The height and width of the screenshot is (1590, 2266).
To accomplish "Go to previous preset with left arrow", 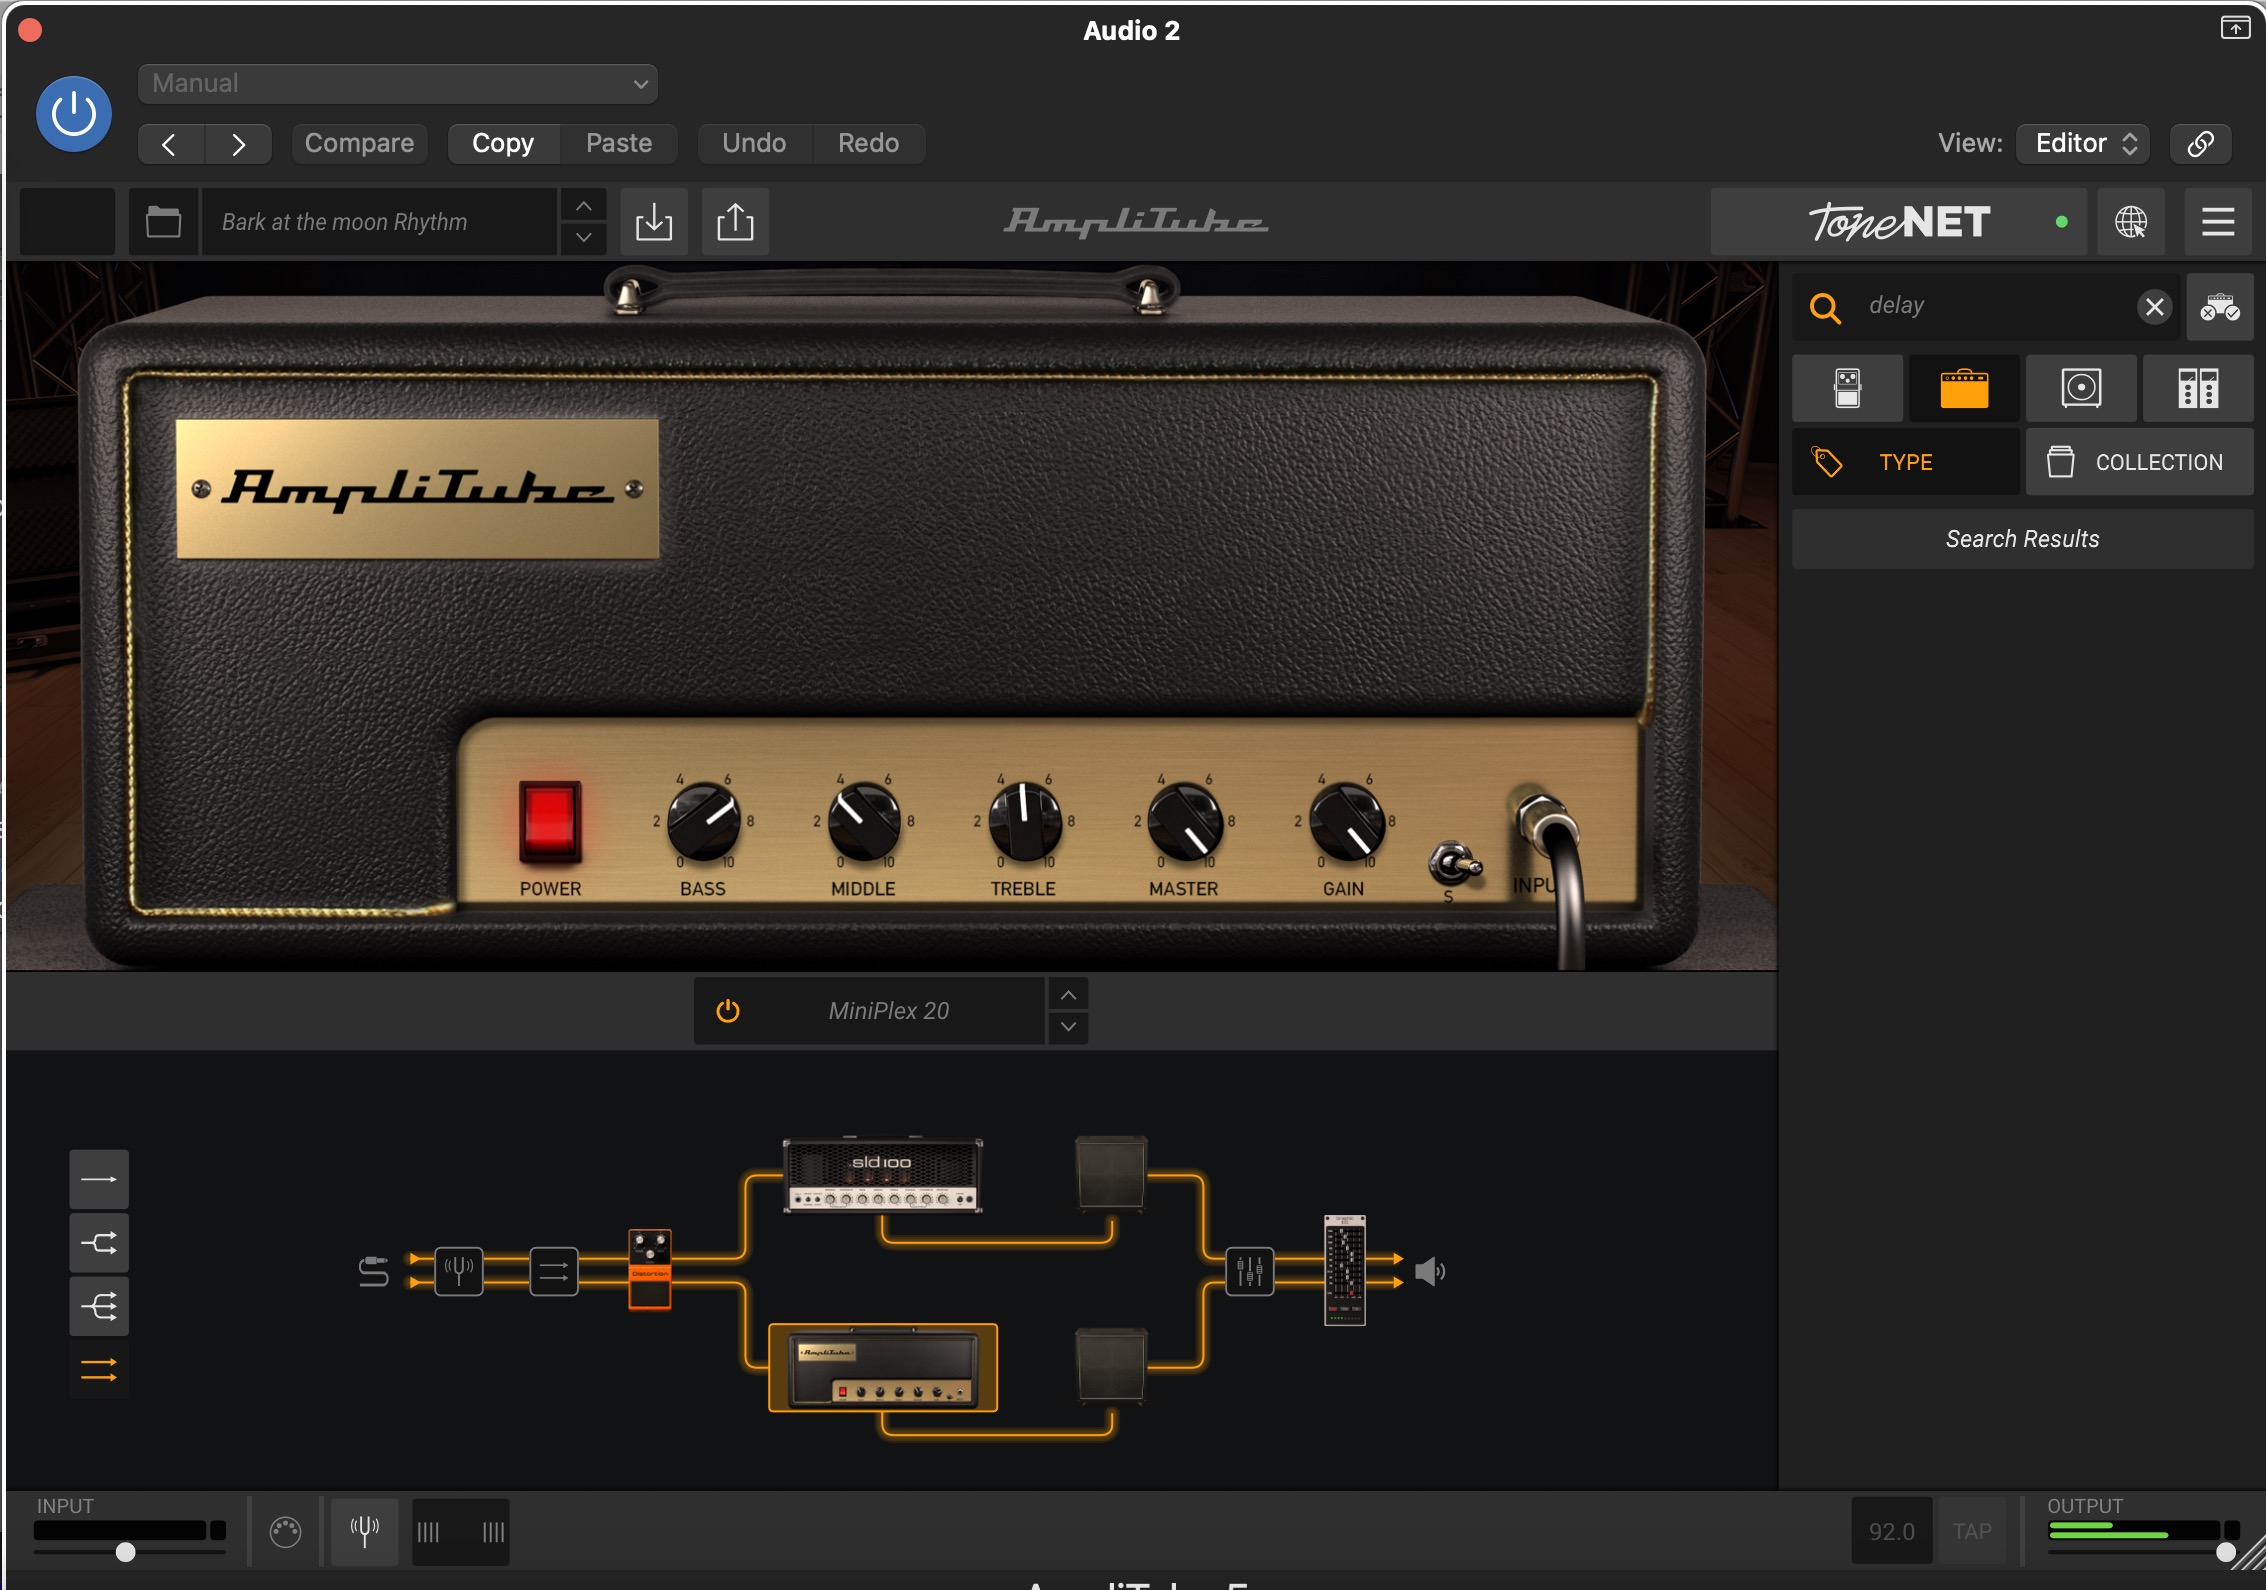I will [170, 144].
